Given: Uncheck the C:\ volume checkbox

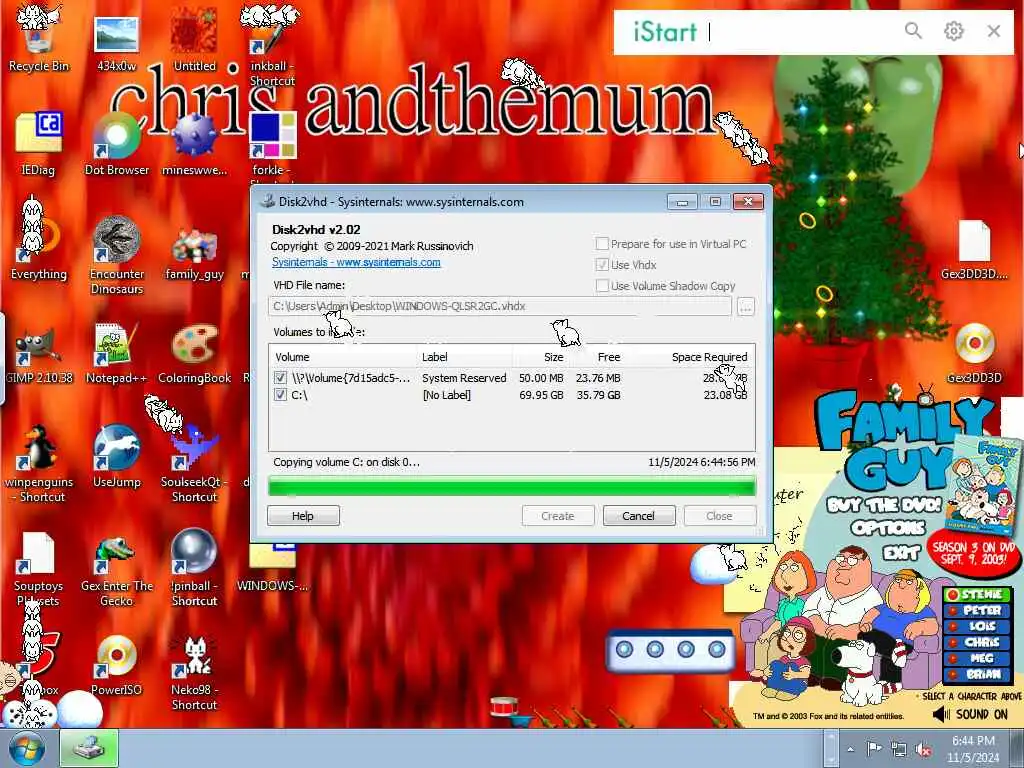Looking at the screenshot, I should click(x=280, y=394).
